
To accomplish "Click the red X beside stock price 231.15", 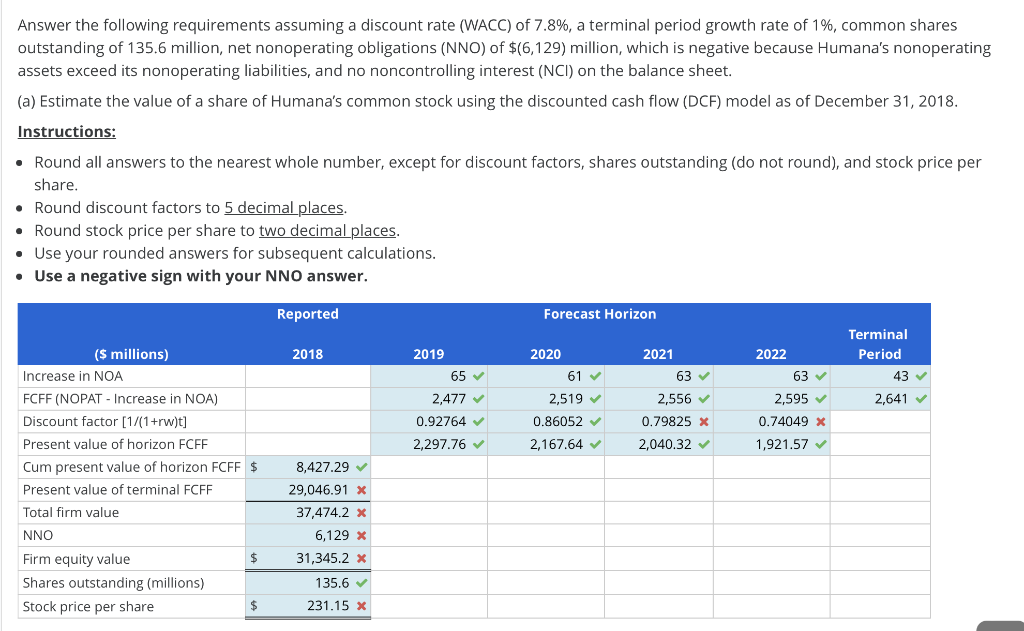I will coord(361,606).
